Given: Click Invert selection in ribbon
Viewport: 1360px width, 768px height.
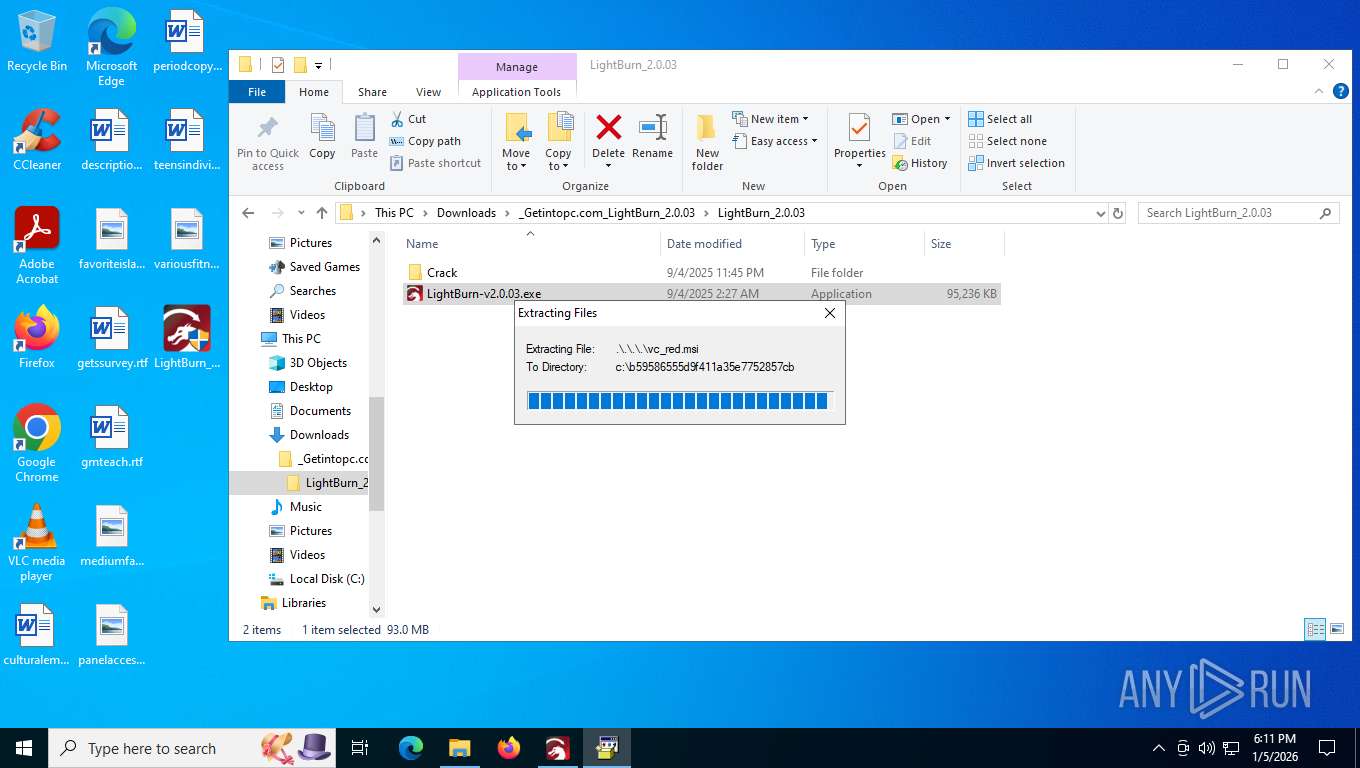Looking at the screenshot, I should pyautogui.click(x=1016, y=163).
